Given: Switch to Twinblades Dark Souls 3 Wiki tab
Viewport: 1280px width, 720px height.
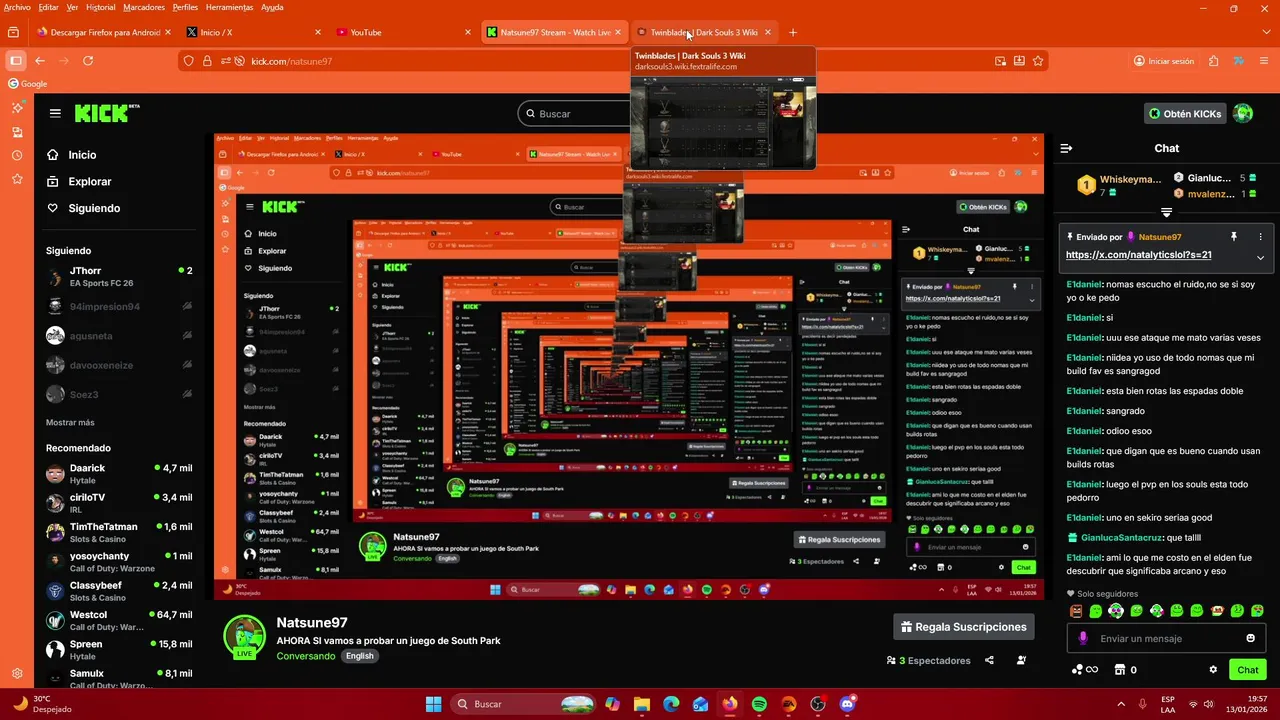Looking at the screenshot, I should [x=704, y=32].
